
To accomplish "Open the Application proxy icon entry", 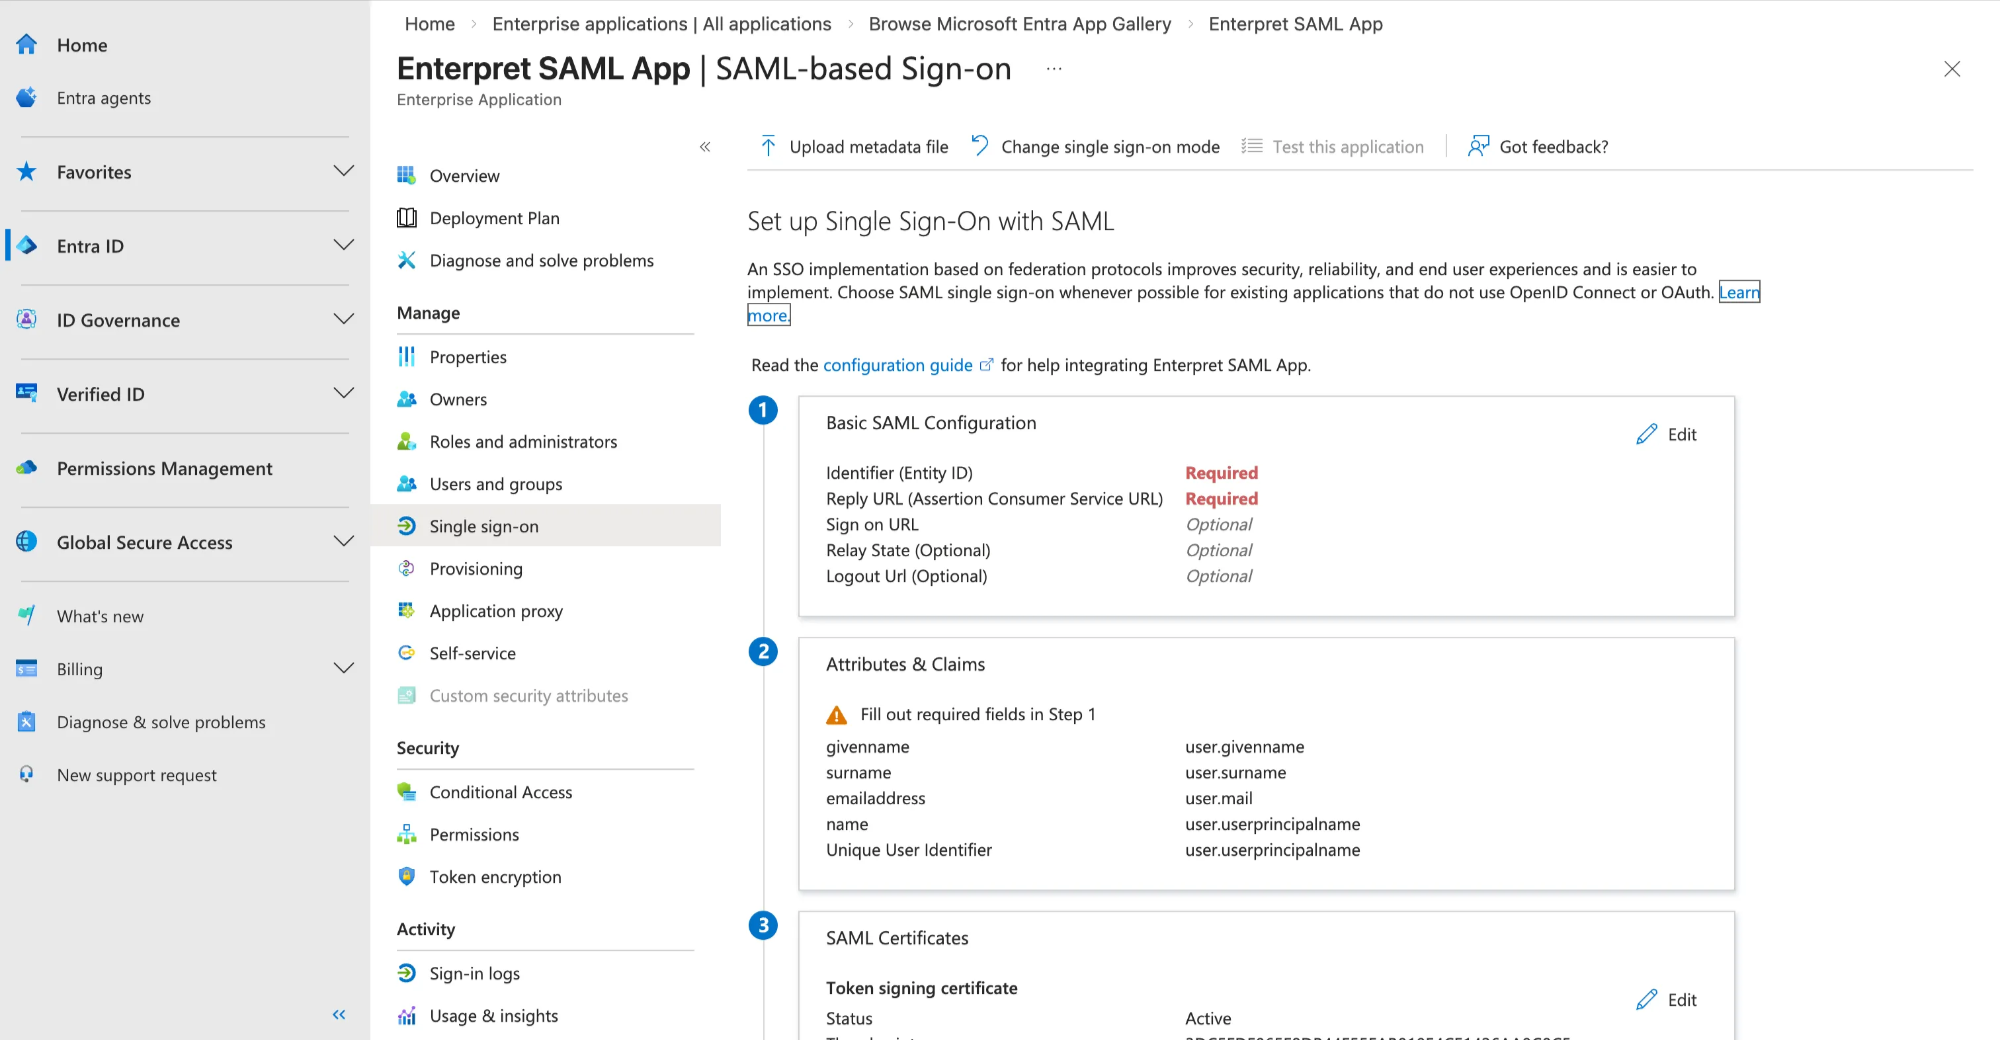I will point(407,610).
